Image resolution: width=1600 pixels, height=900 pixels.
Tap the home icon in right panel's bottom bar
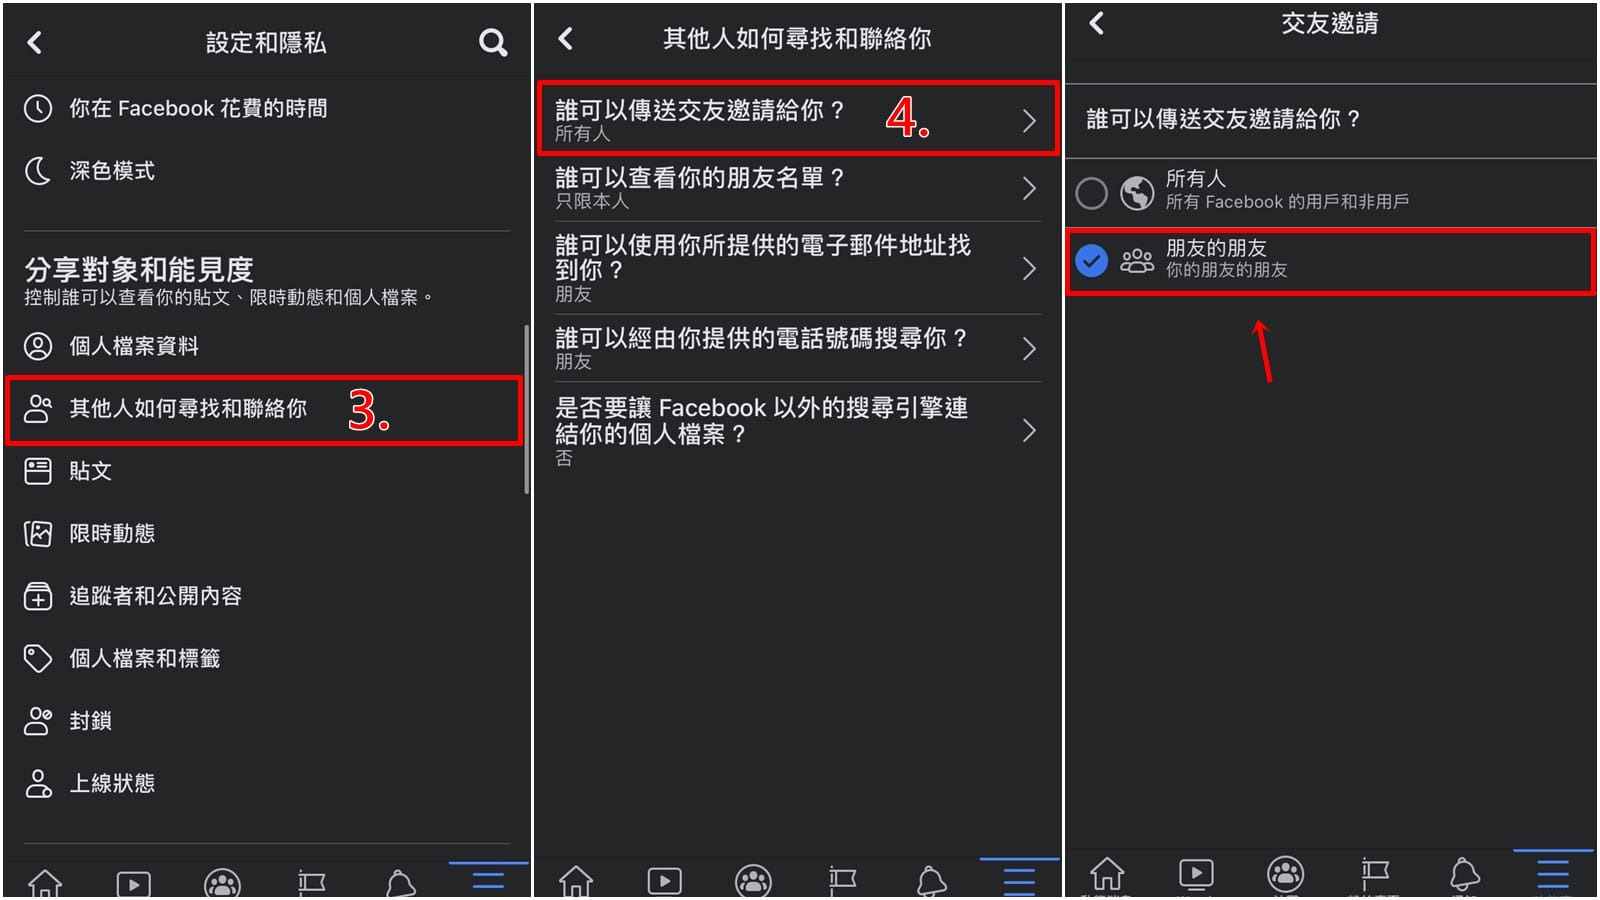point(1107,874)
